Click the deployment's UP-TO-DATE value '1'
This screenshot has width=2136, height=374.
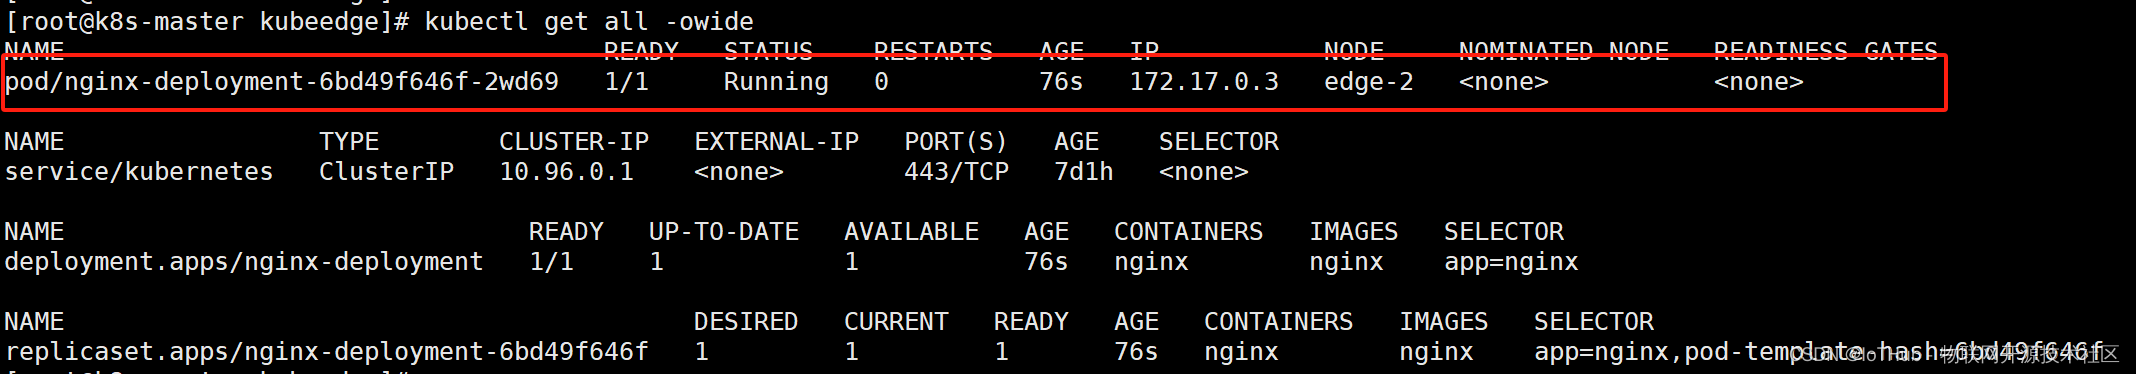[x=657, y=262]
